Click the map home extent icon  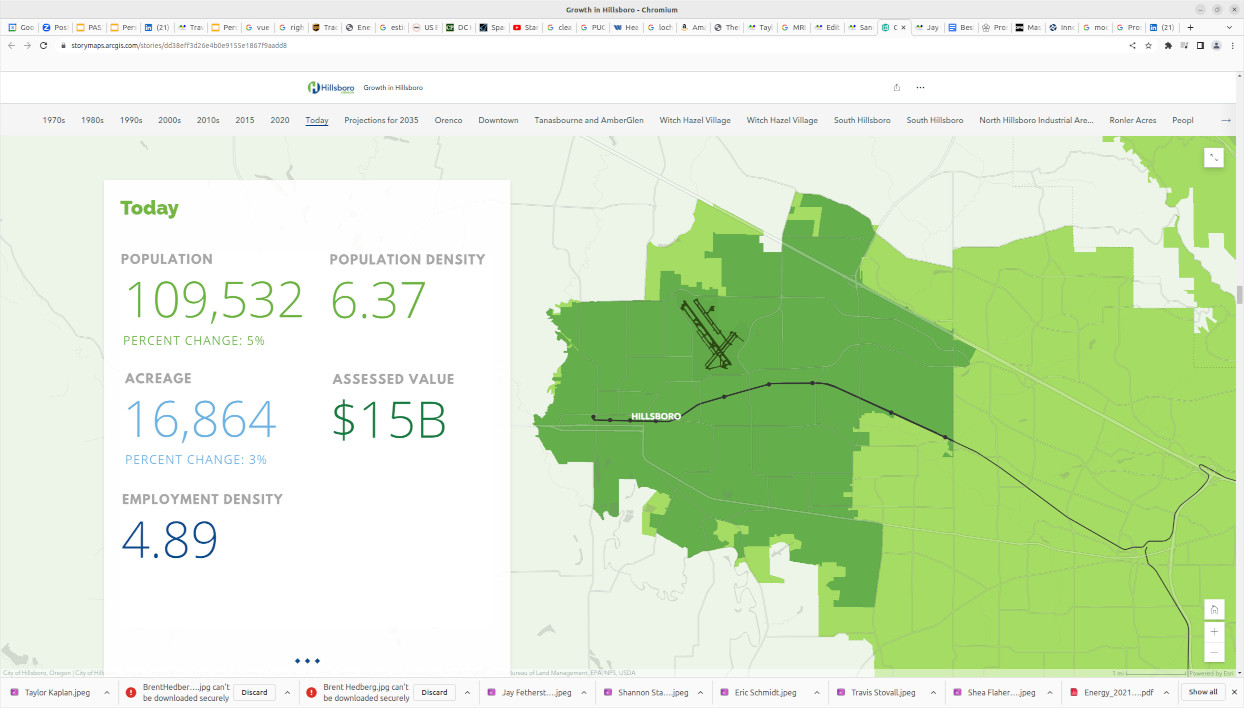click(x=1213, y=610)
